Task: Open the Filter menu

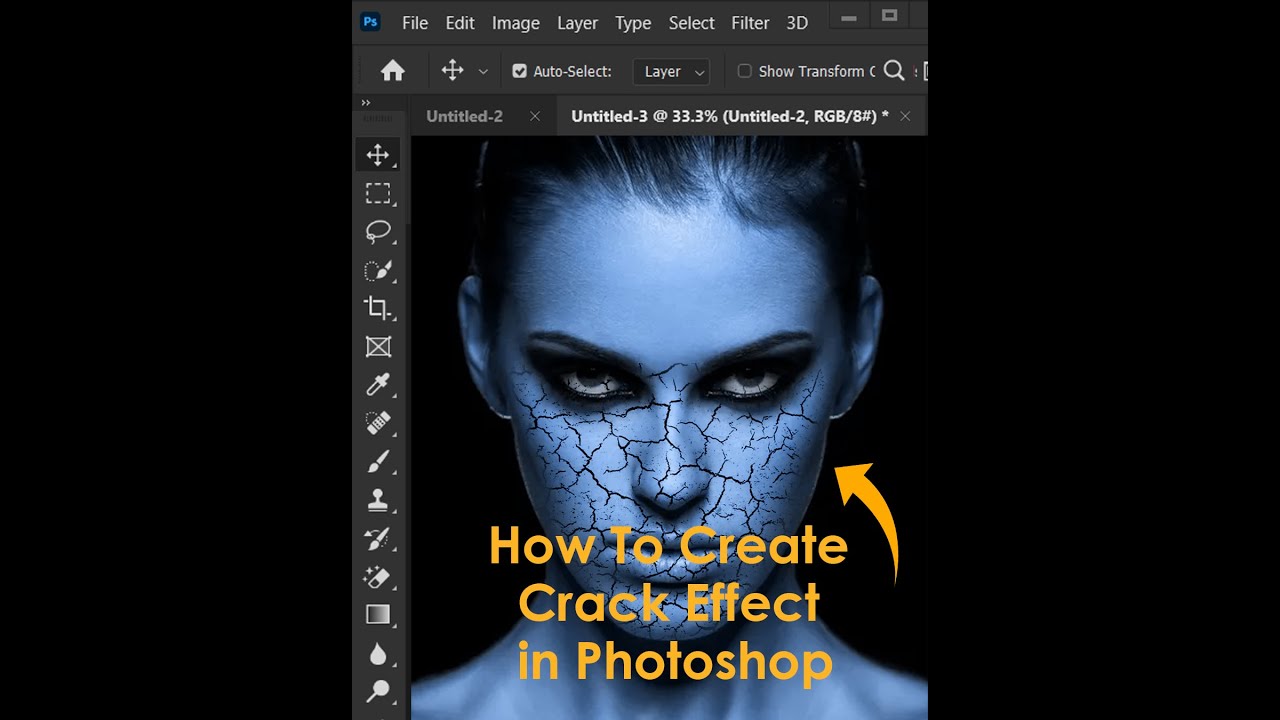Action: click(750, 23)
